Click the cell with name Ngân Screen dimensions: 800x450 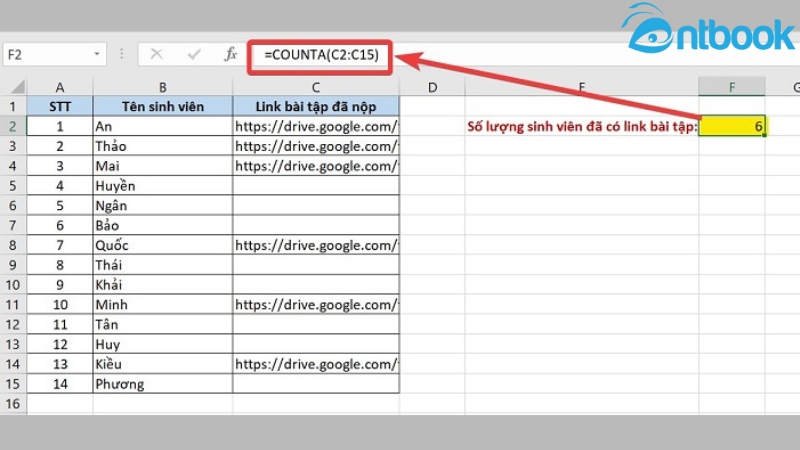tap(163, 206)
